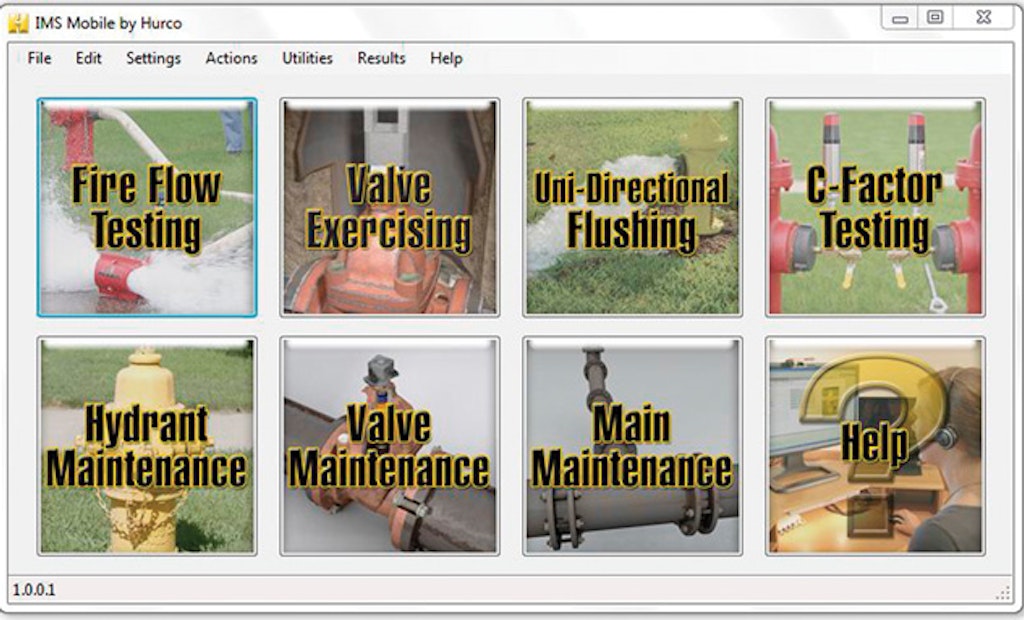Click the version text 1.0.0.1 in status bar
The width and height of the screenshot is (1024, 620).
pos(34,590)
